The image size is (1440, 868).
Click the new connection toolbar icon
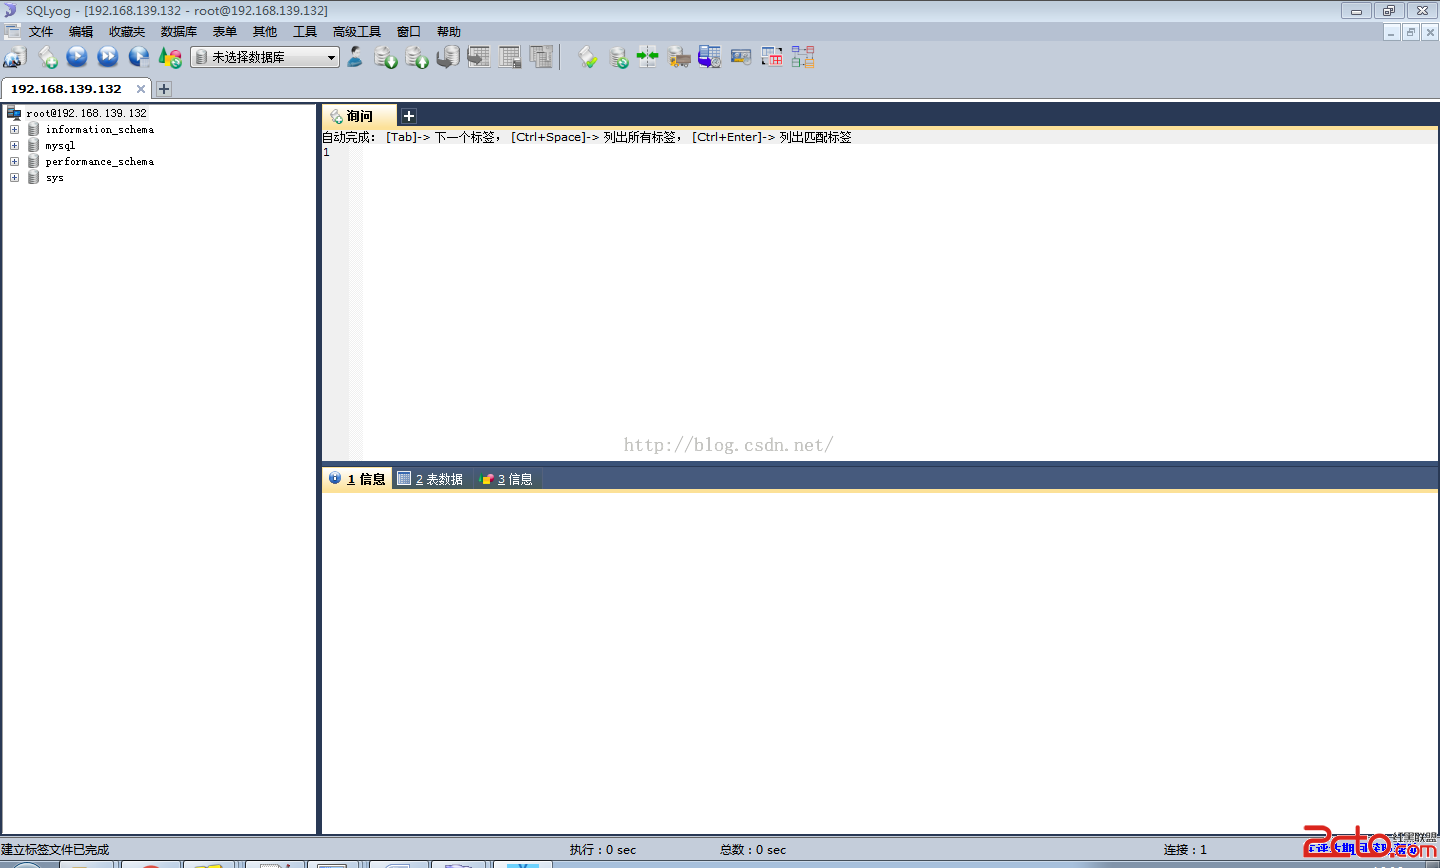[15, 57]
